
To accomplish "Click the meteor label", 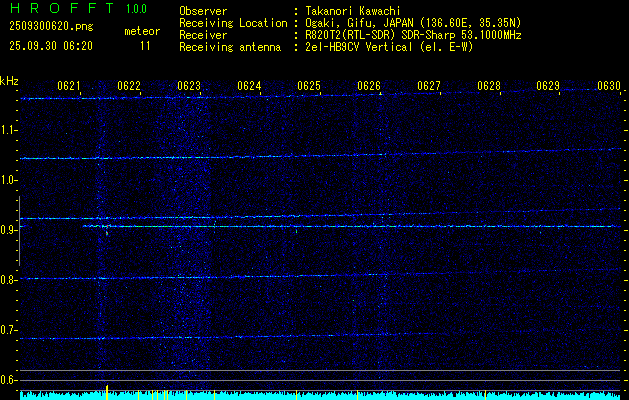I will point(142,31).
